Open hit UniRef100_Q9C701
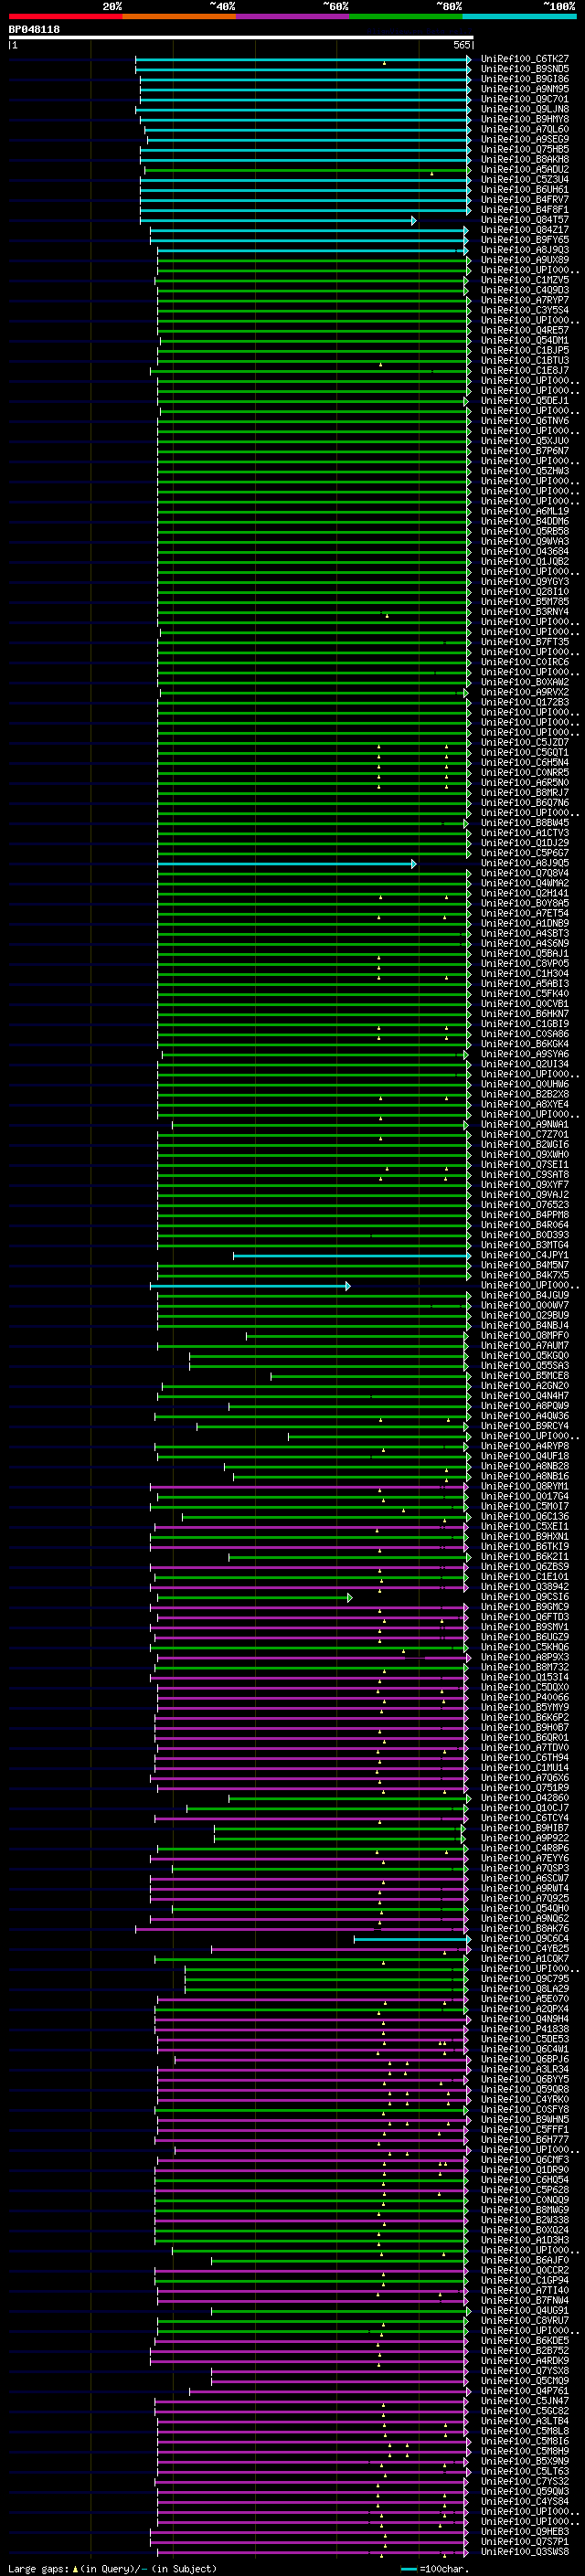This screenshot has height=2576, width=585. click(x=524, y=99)
